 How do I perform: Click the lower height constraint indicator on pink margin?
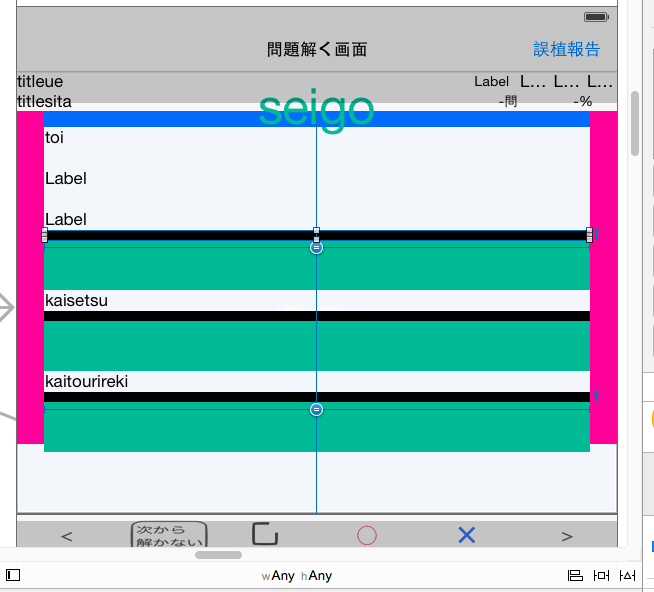click(597, 397)
